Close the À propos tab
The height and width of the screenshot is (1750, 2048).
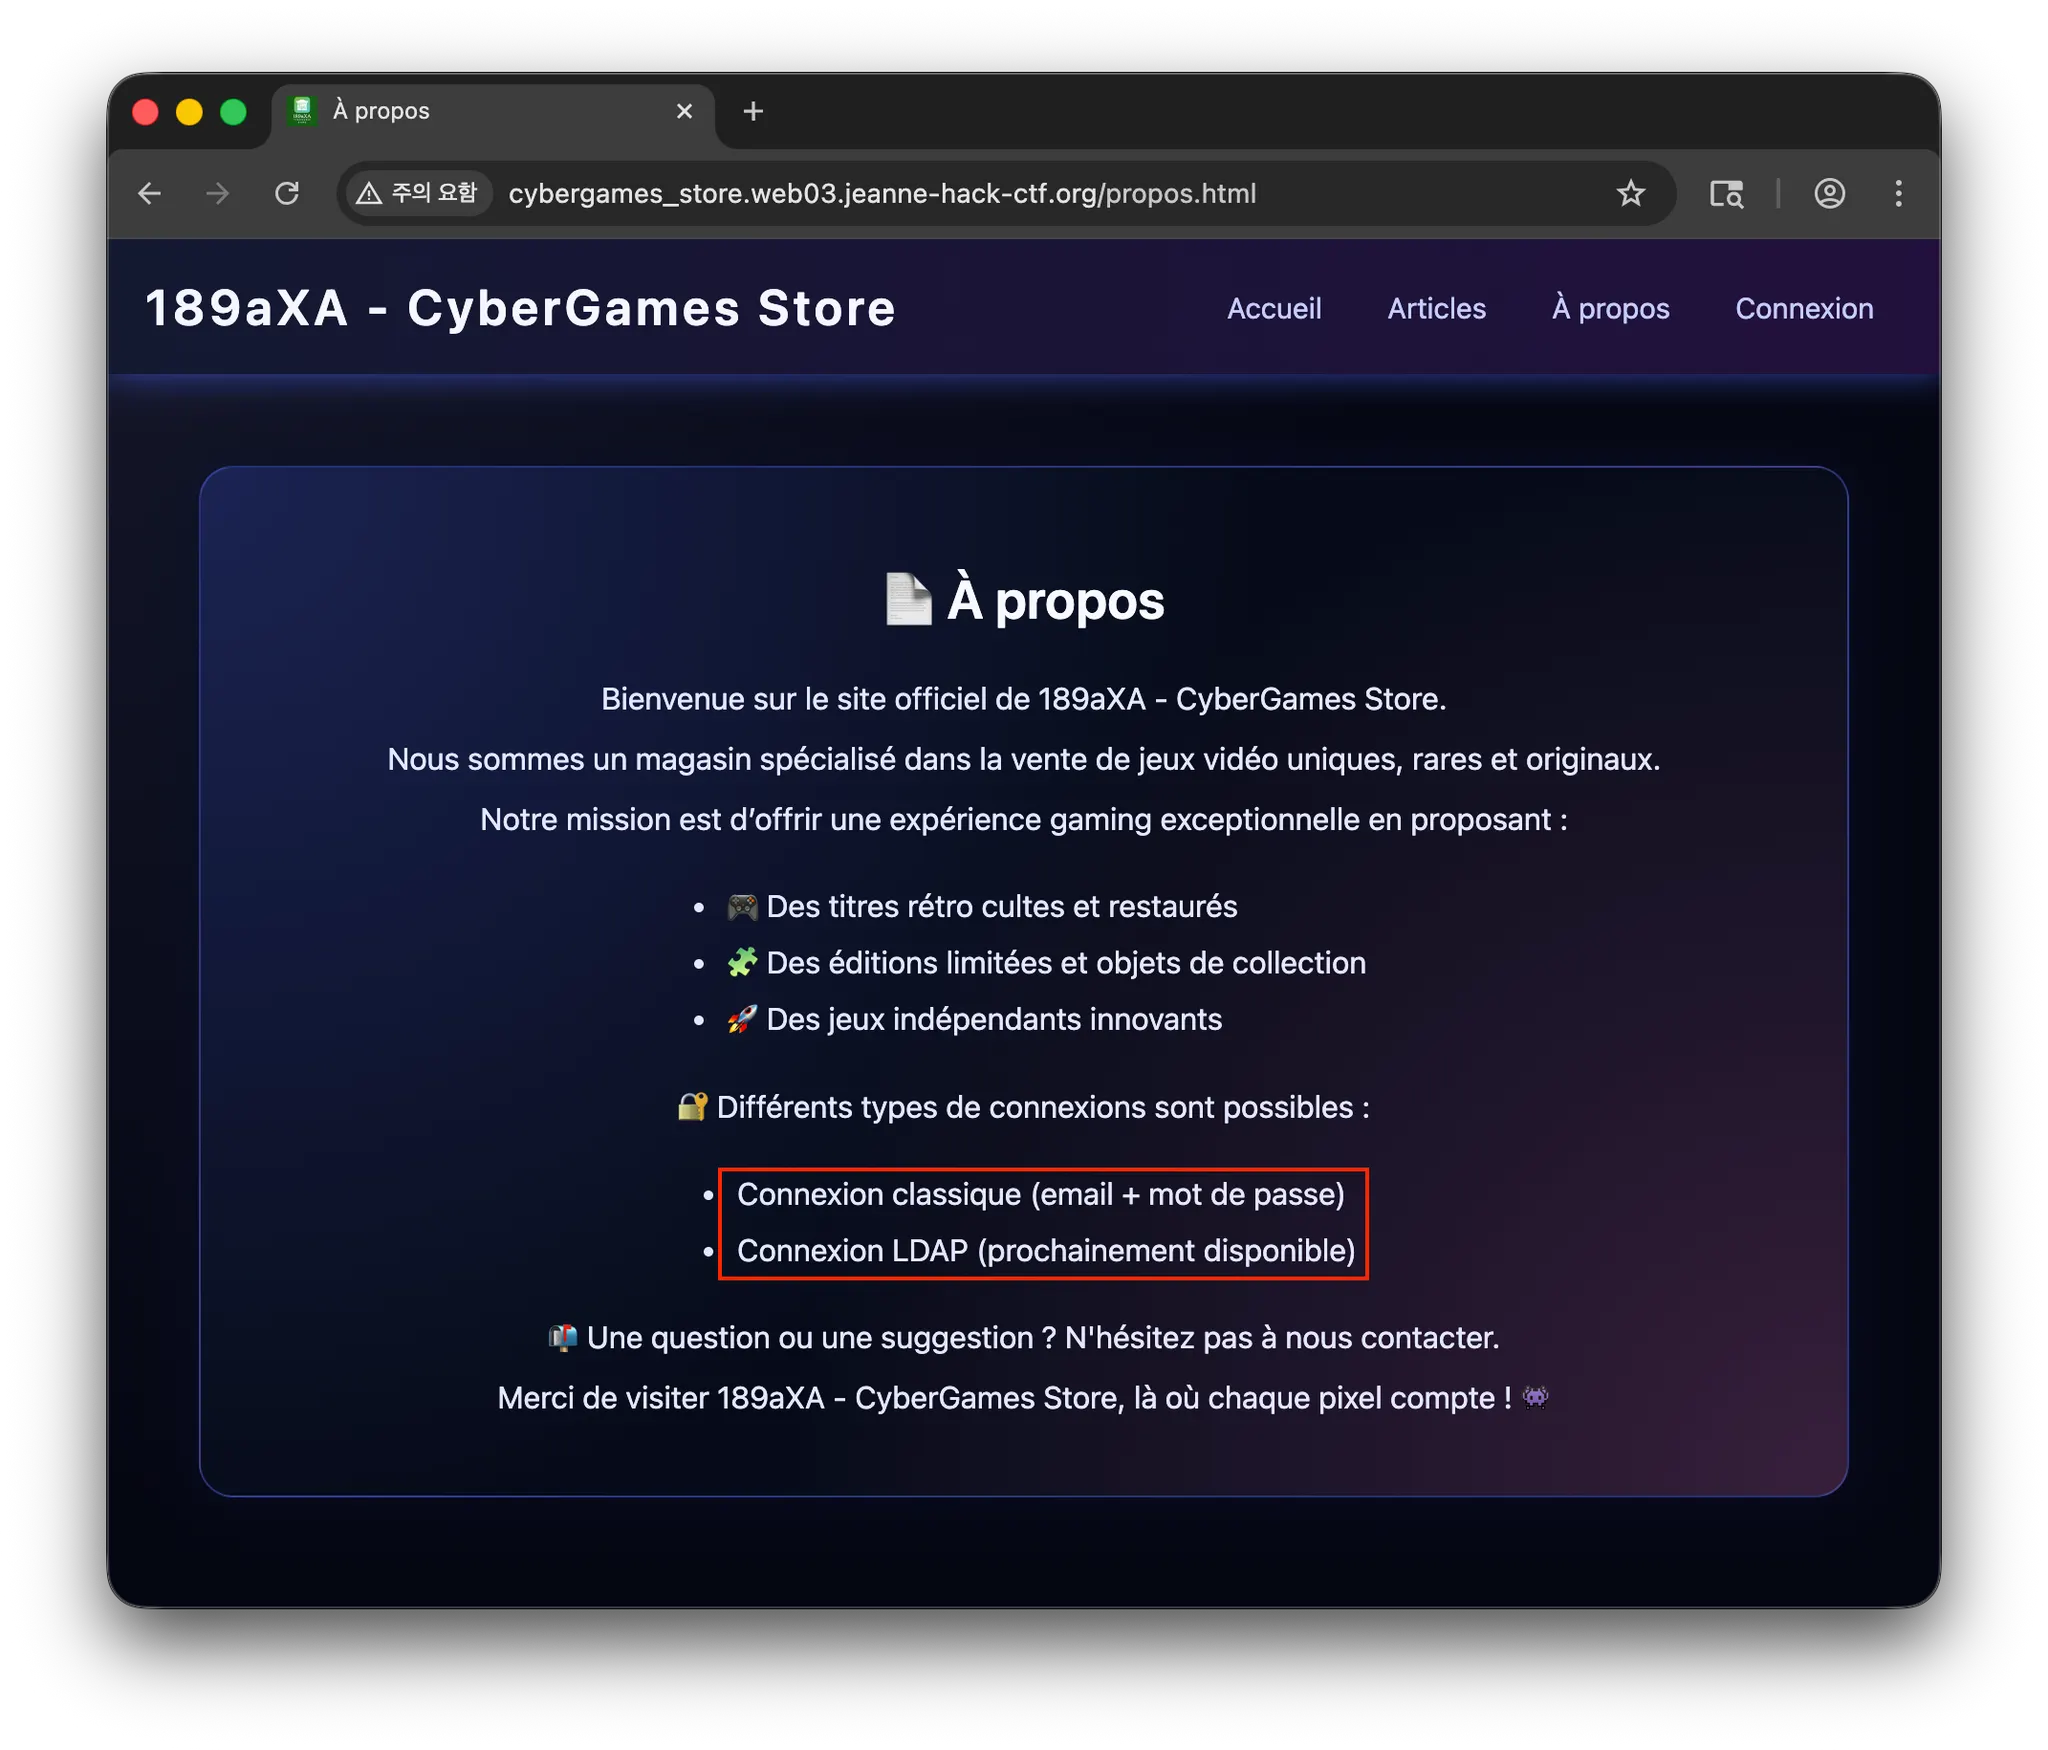coord(684,111)
